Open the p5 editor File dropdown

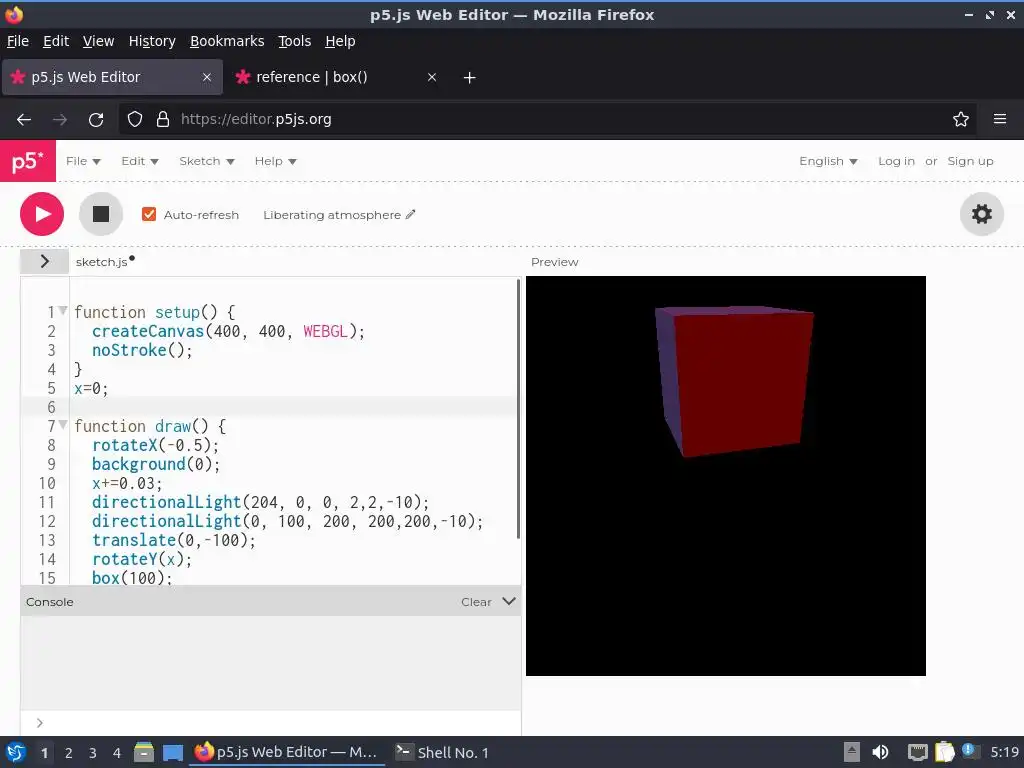click(x=83, y=161)
